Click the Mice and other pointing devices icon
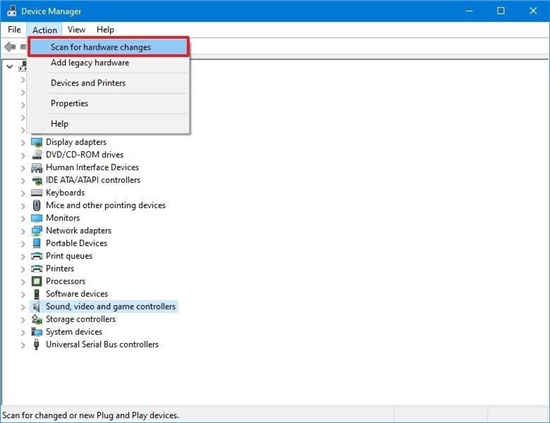550x423 pixels. [x=36, y=205]
